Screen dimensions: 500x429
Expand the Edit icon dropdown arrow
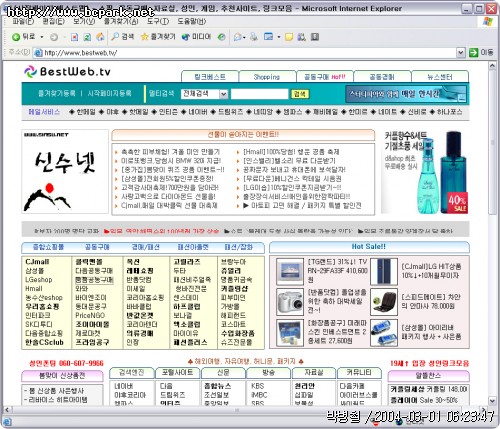click(x=279, y=37)
